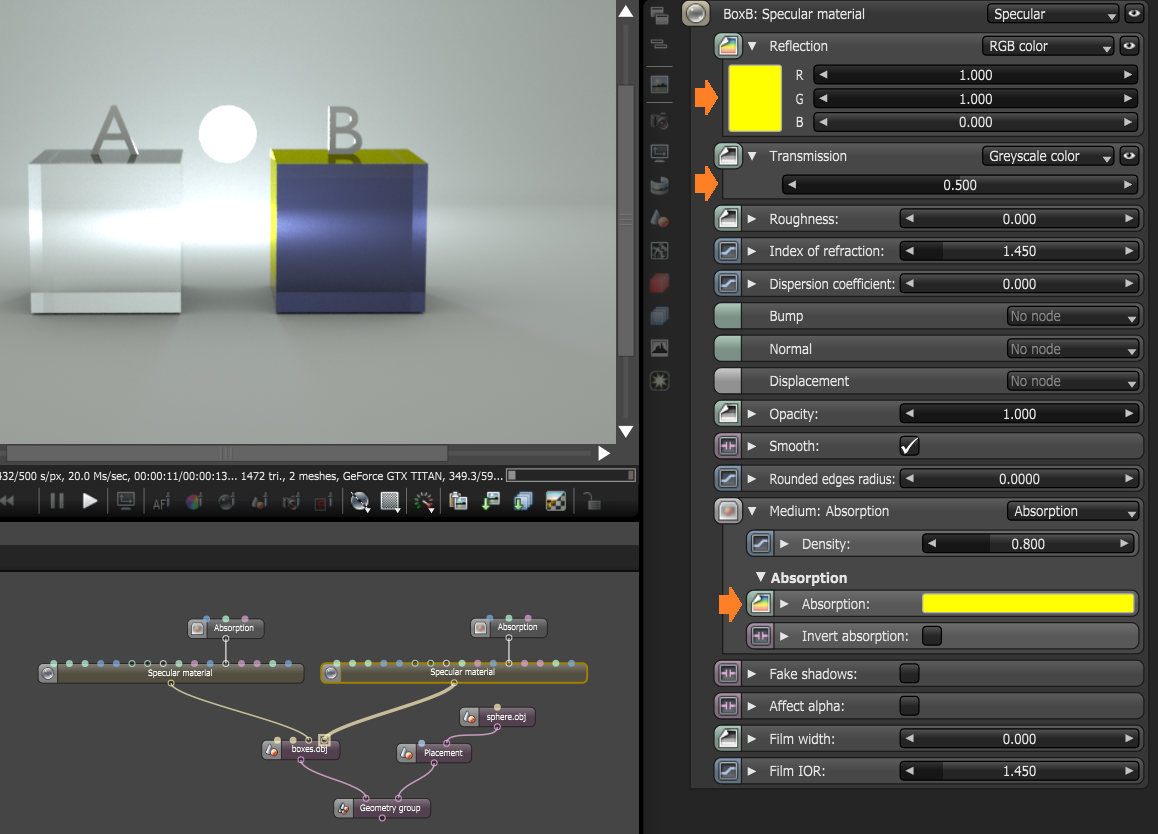Click the eye picker button beside the Reflection dropdown
The height and width of the screenshot is (834, 1158).
point(1129,46)
